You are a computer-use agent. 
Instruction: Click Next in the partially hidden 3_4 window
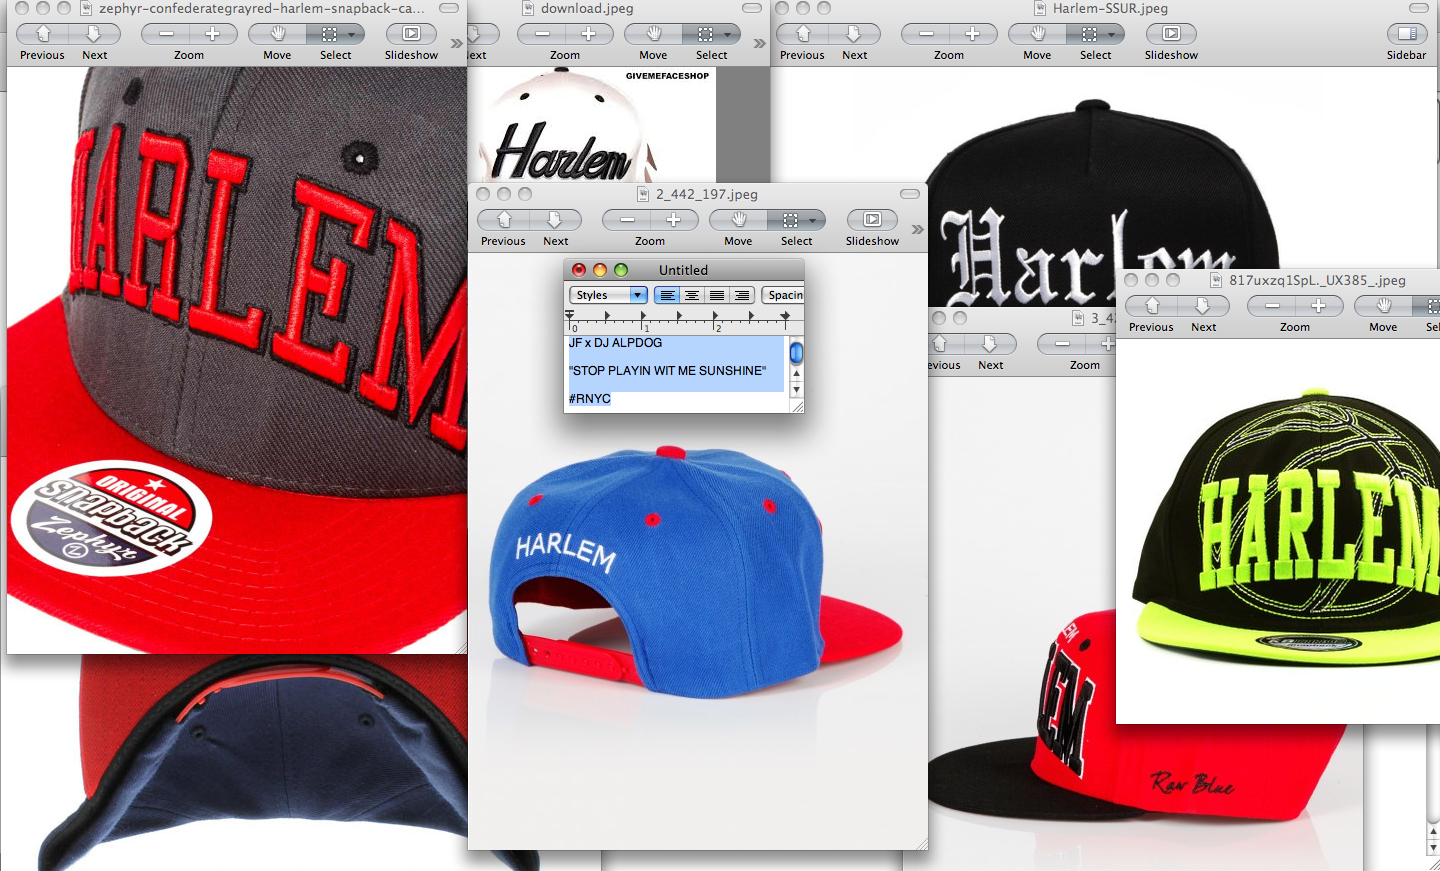pyautogui.click(x=990, y=344)
